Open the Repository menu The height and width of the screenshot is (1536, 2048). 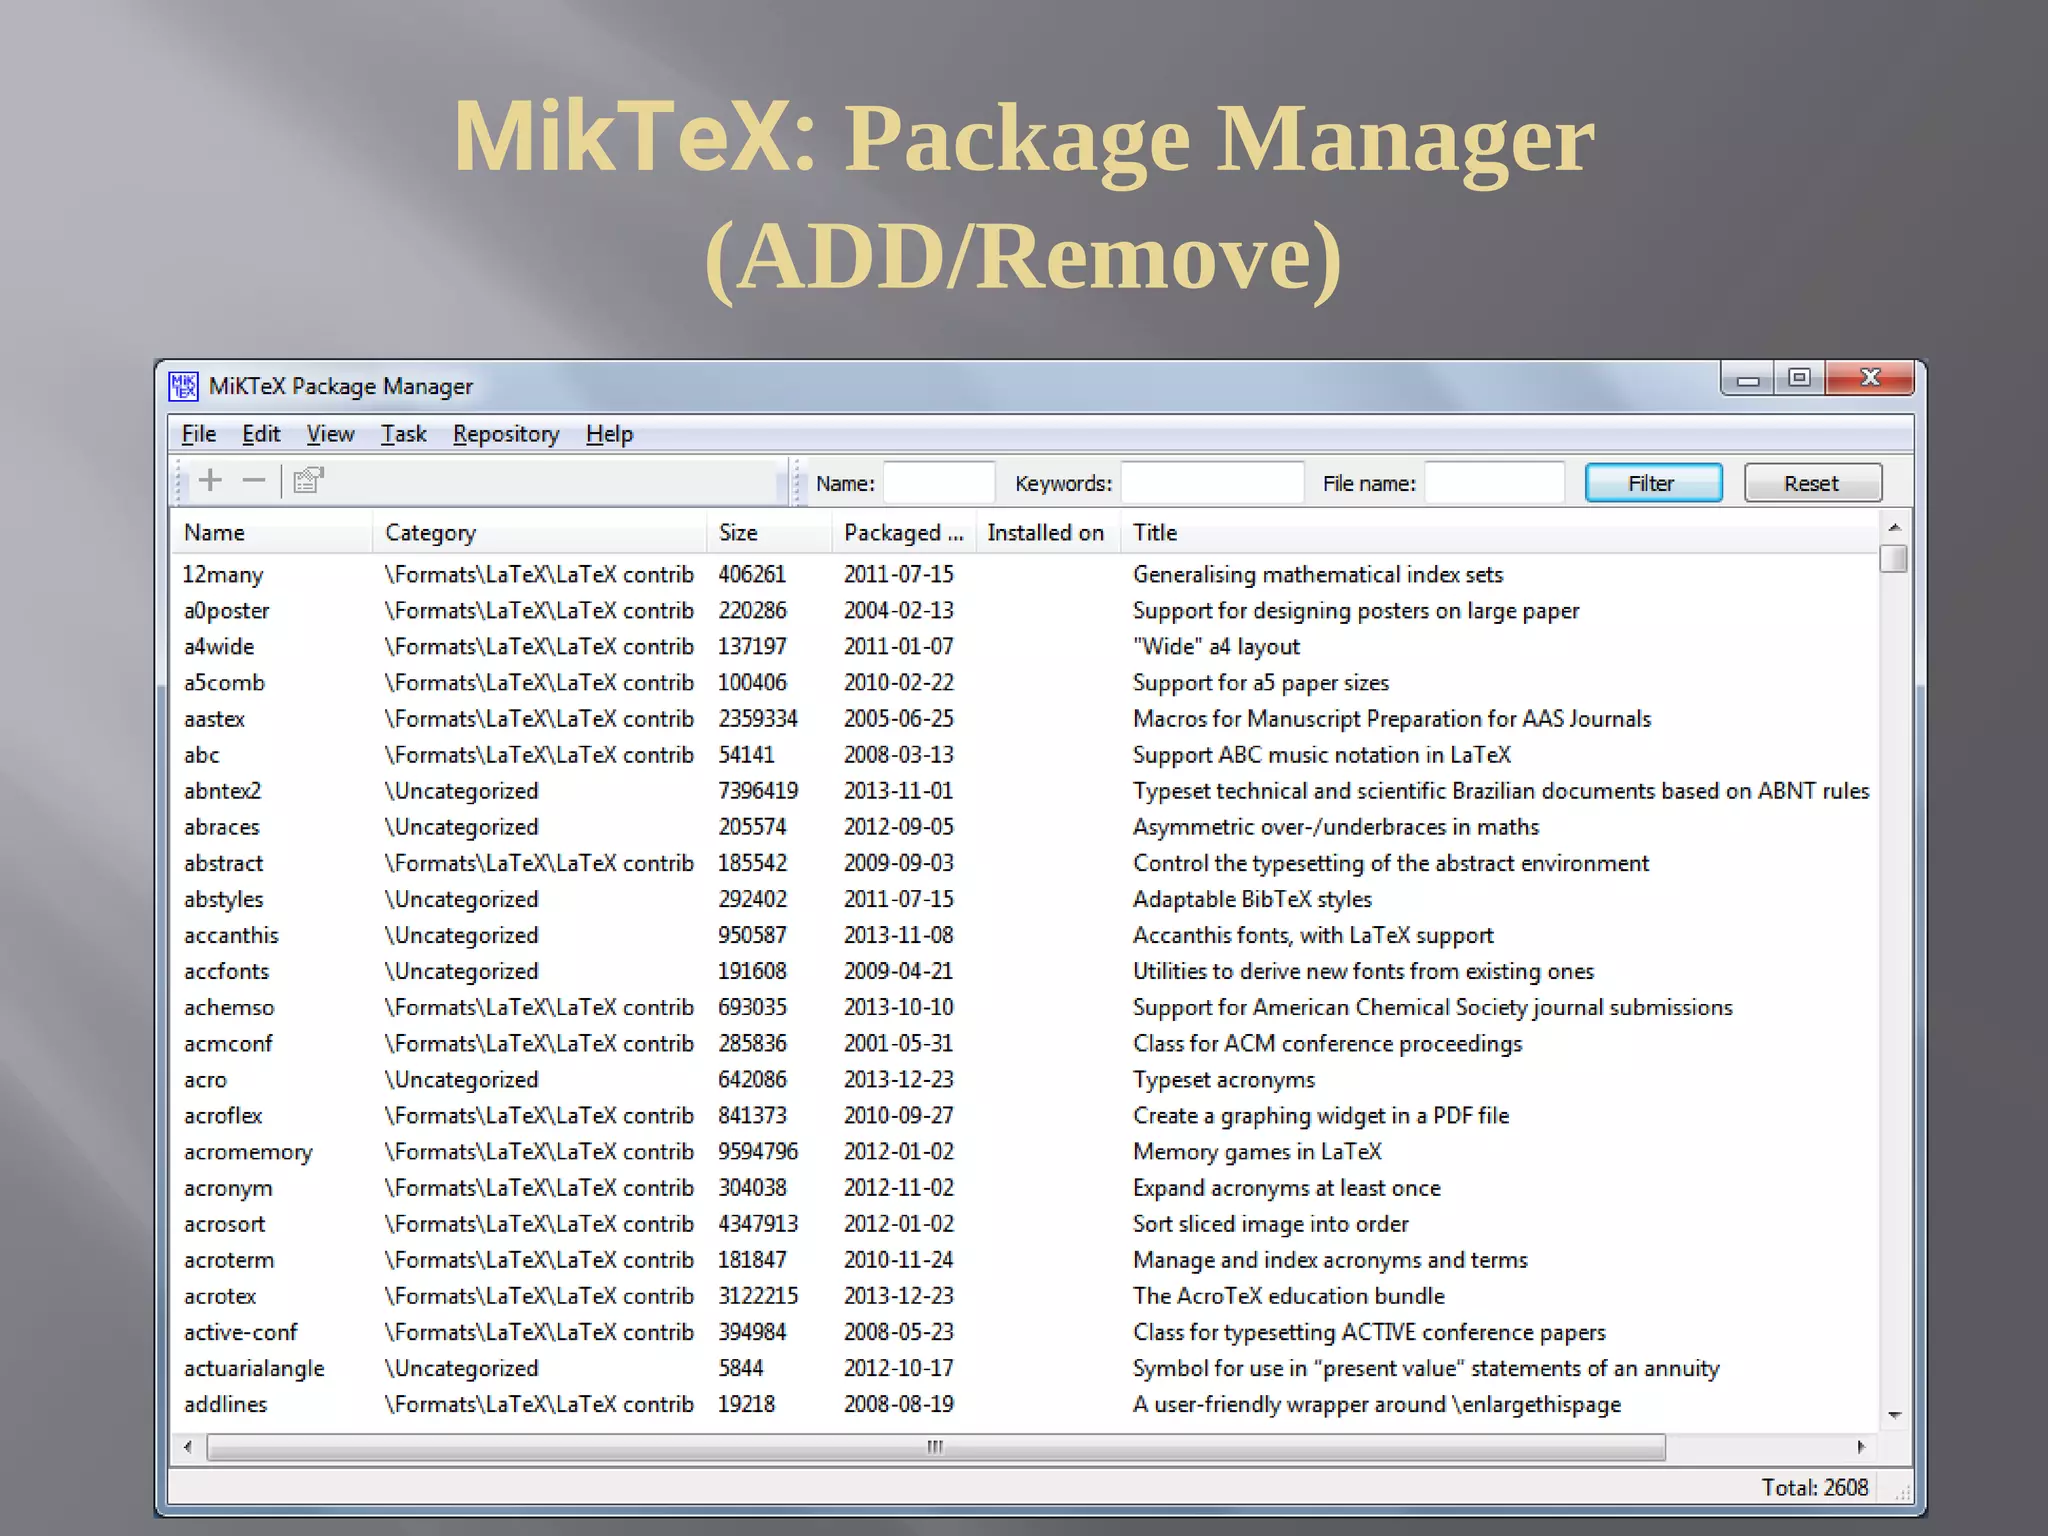[x=505, y=434]
